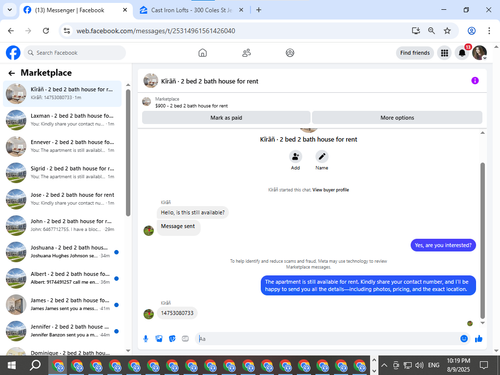Open the Facebook logo home link
The width and height of the screenshot is (500, 375).
pyautogui.click(x=13, y=53)
